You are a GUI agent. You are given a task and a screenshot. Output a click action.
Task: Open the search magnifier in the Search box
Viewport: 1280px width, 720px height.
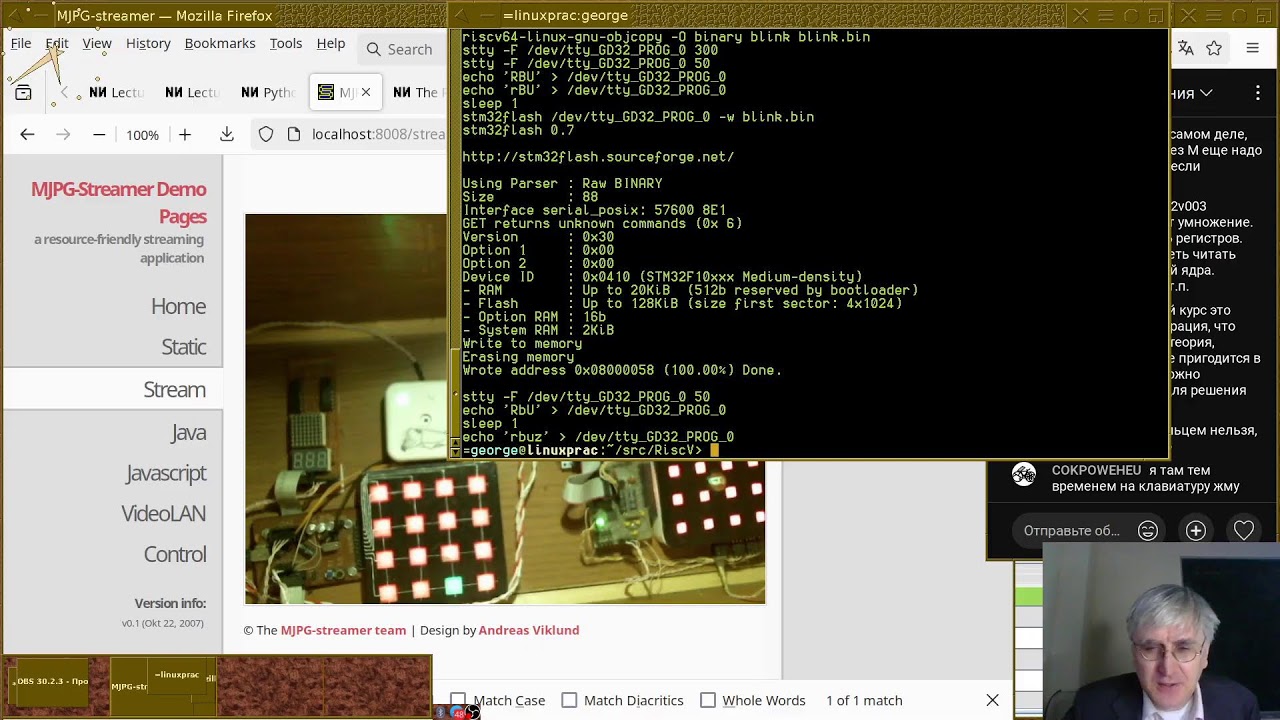374,49
